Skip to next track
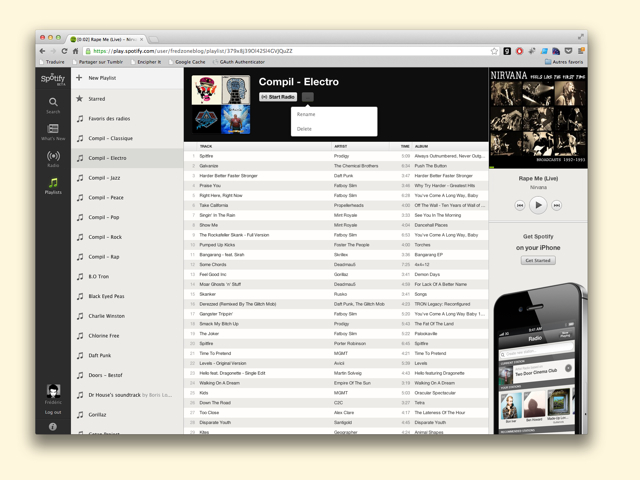The height and width of the screenshot is (480, 640). 556,205
